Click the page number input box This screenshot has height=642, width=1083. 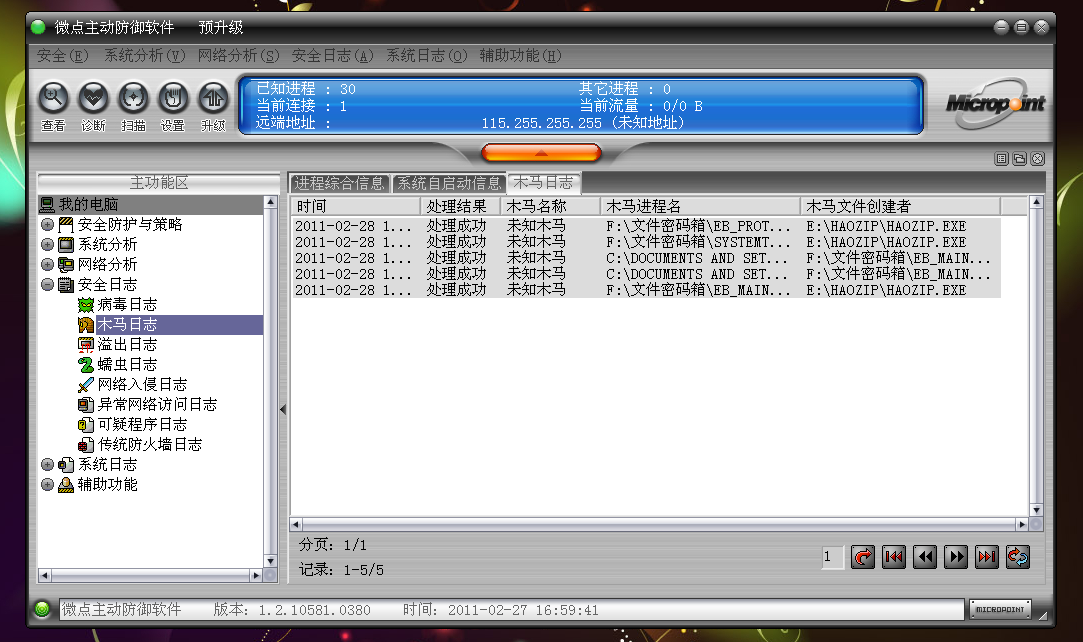pos(832,557)
